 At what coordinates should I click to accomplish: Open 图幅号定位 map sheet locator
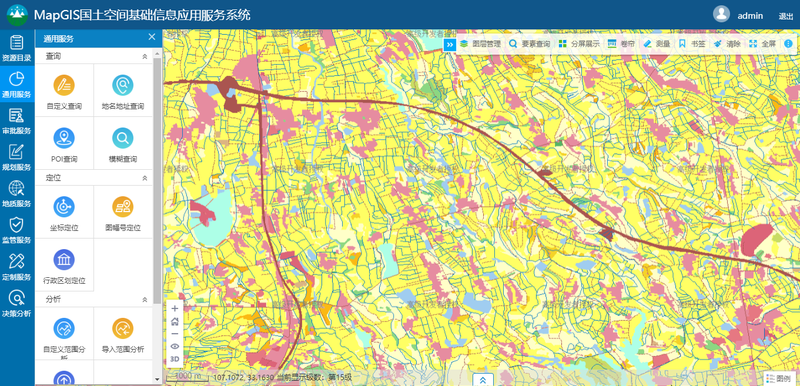pos(123,213)
